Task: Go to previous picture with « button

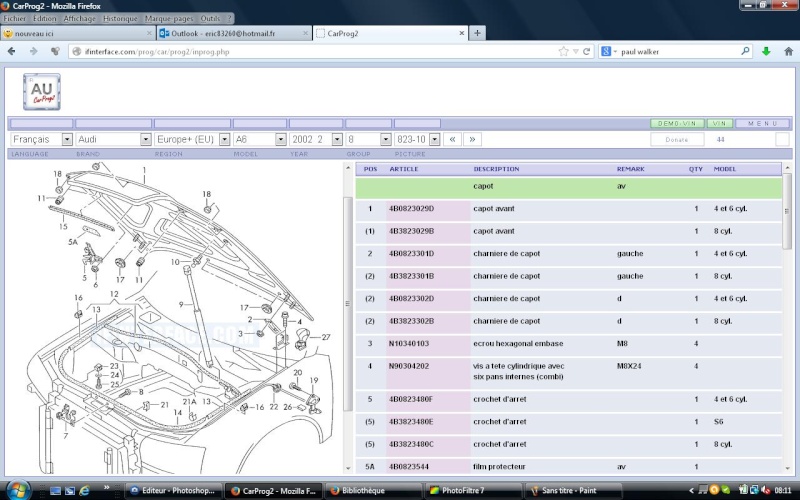Action: click(452, 139)
